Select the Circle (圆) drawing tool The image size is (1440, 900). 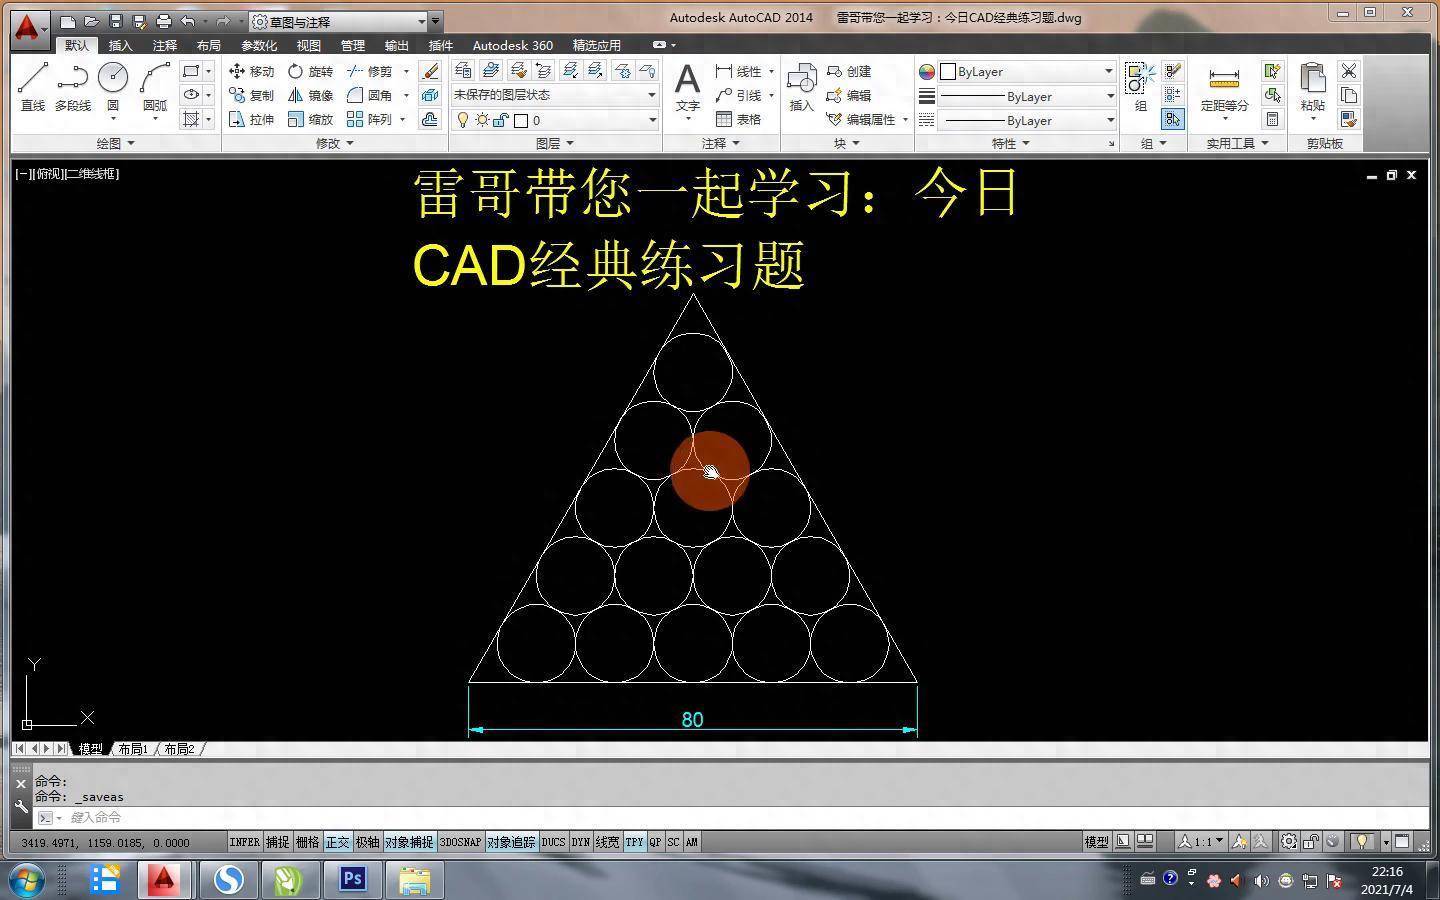[113, 85]
